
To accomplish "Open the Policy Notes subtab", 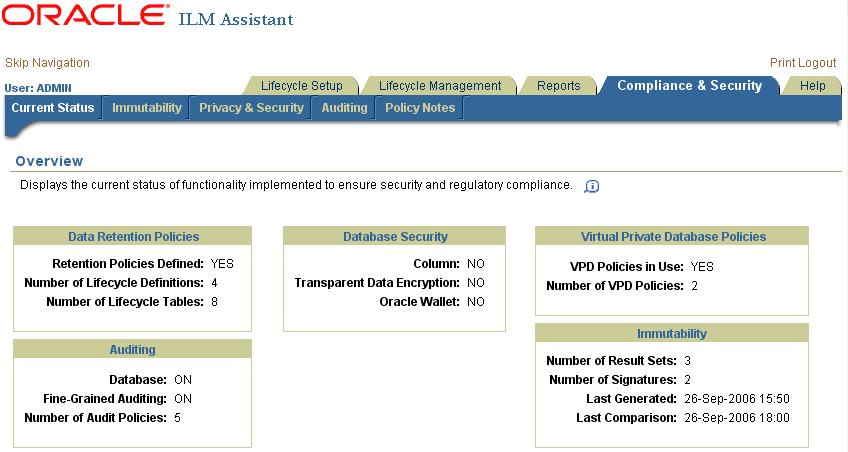I will (x=420, y=108).
